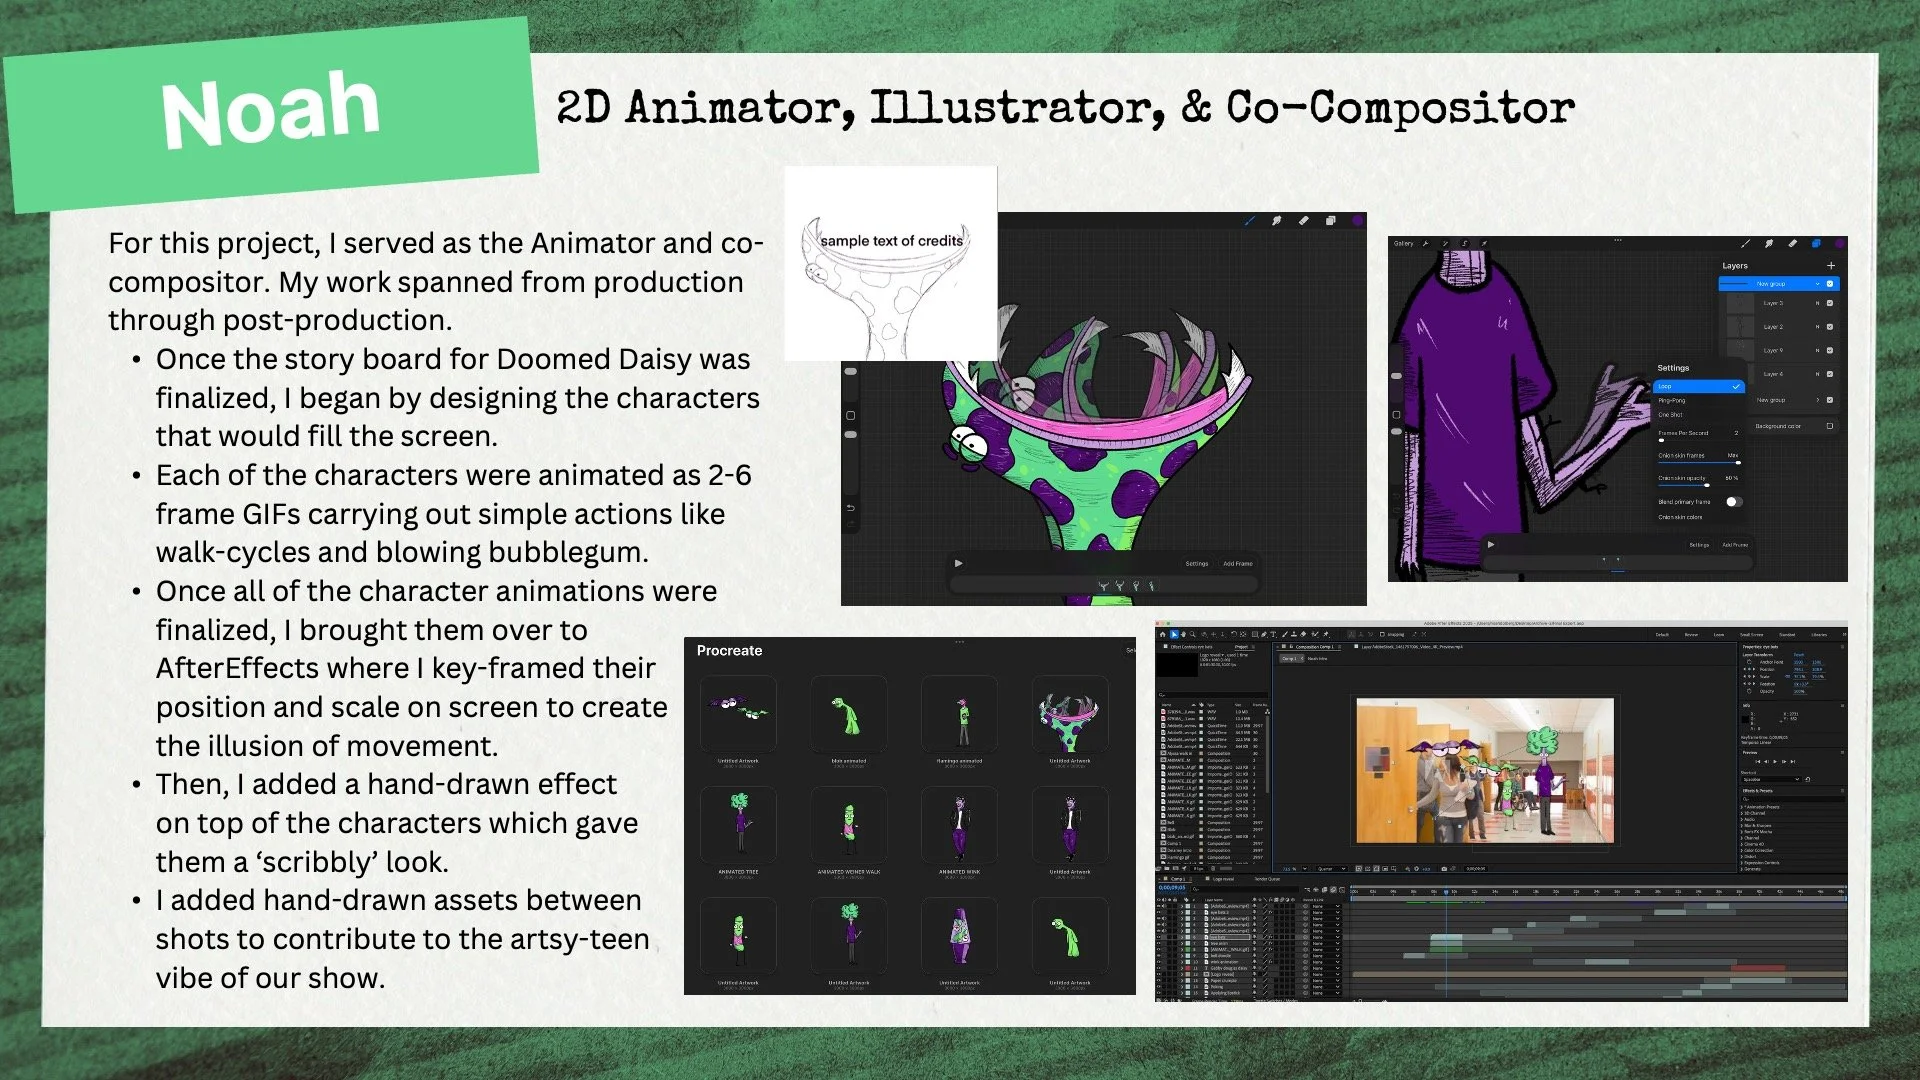Click Gallery in the purple shirt screenshot
Screen dimensions: 1920x1080
[x=1404, y=243]
